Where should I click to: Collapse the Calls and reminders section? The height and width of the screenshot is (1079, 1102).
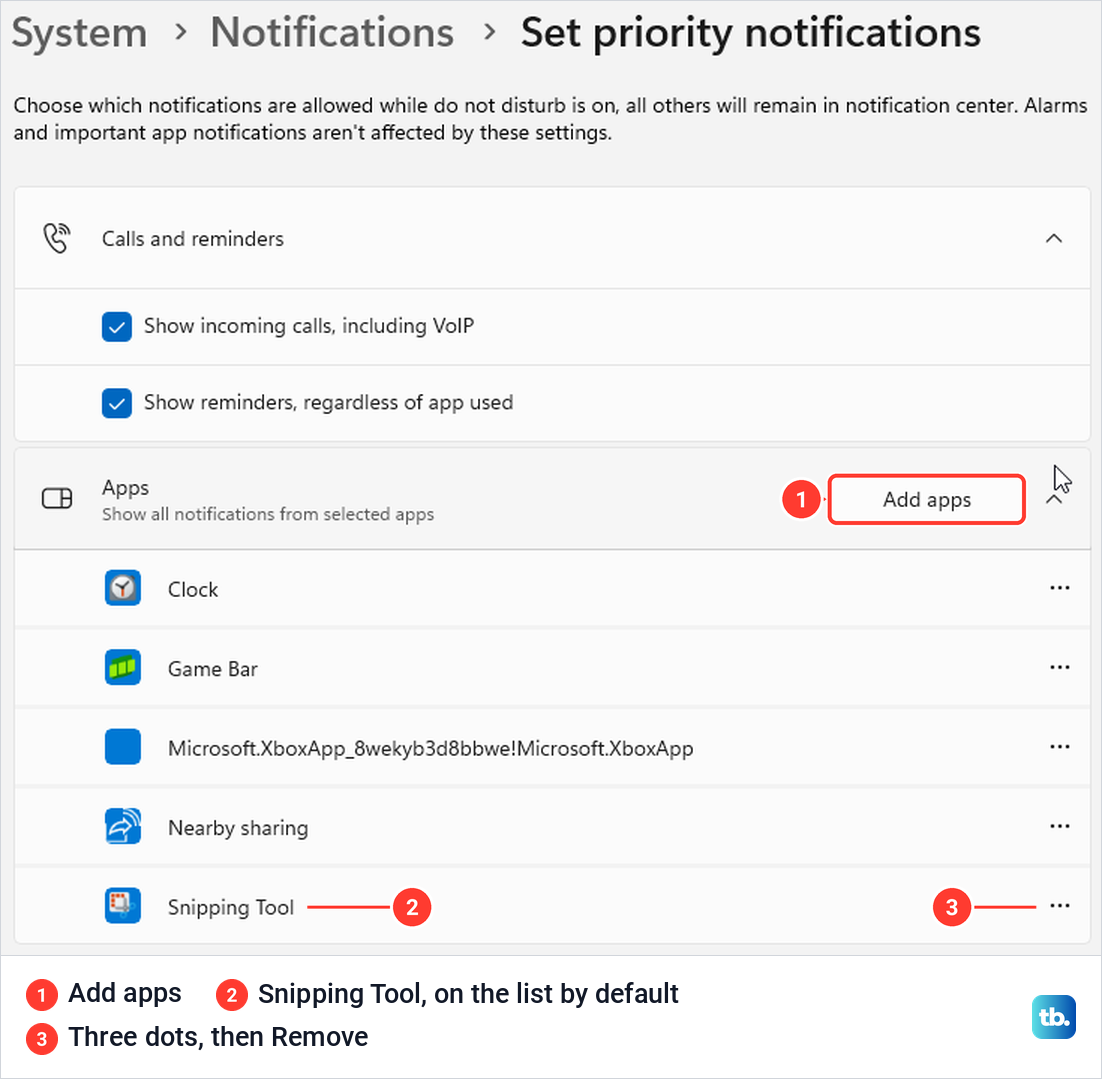(x=1054, y=238)
